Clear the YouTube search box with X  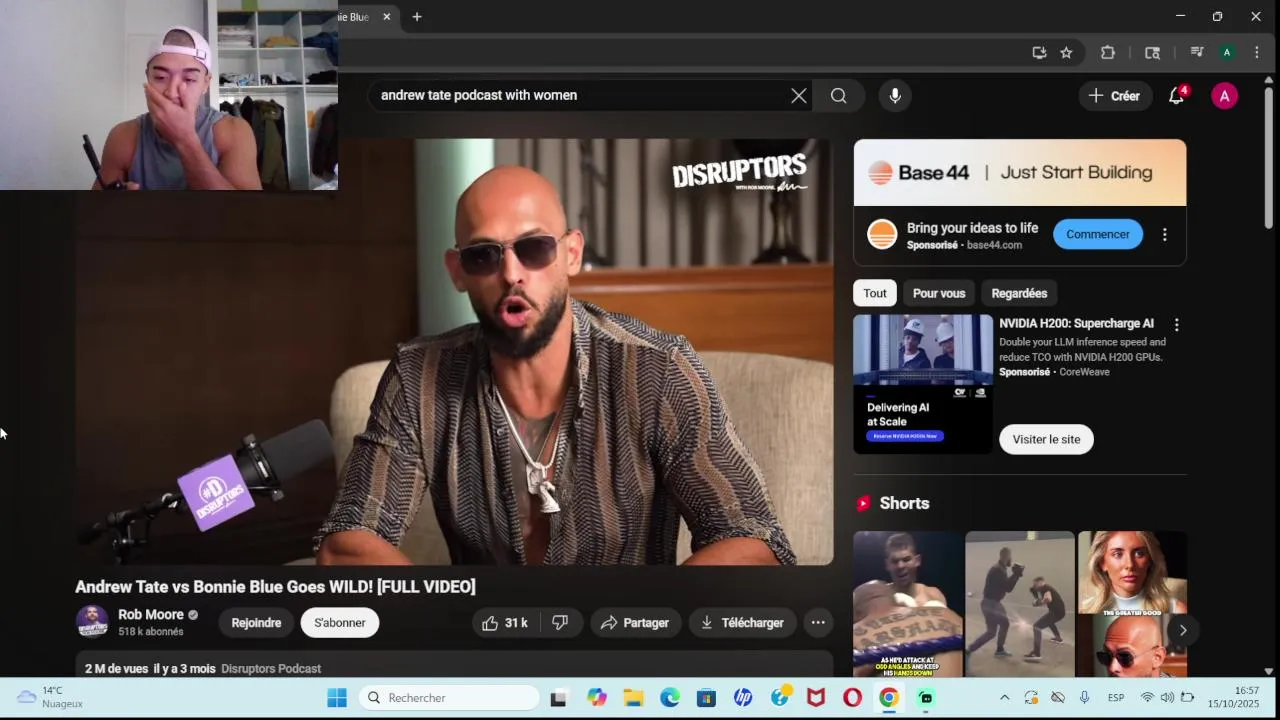(798, 96)
